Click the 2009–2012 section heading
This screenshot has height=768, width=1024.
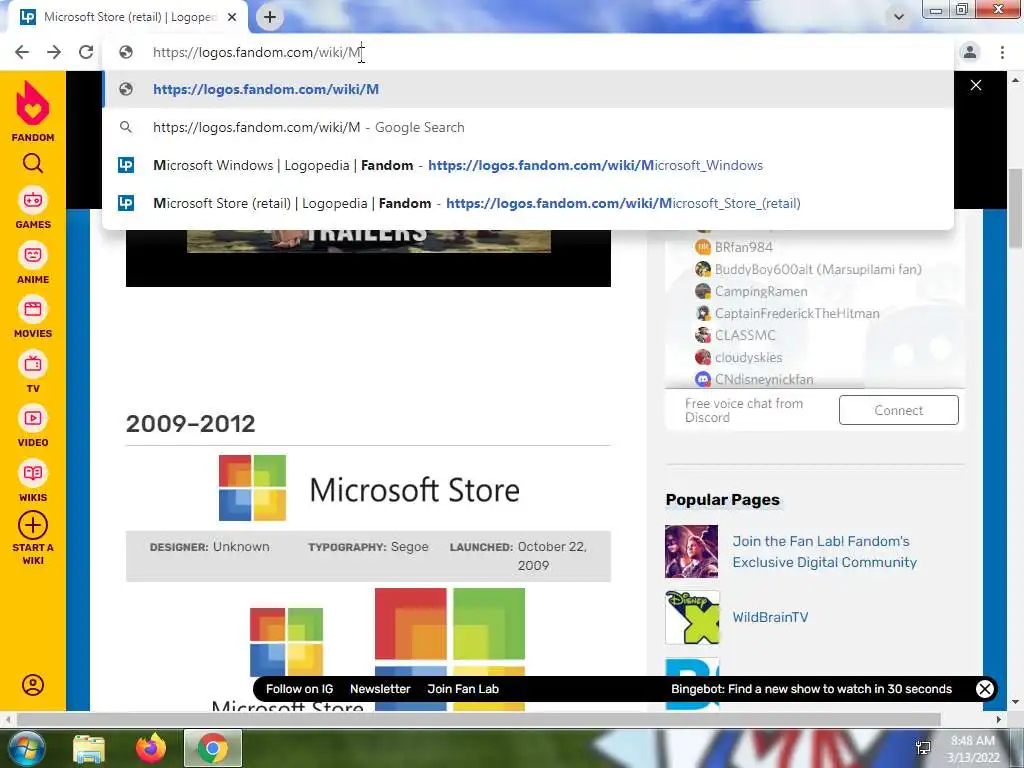(x=191, y=424)
